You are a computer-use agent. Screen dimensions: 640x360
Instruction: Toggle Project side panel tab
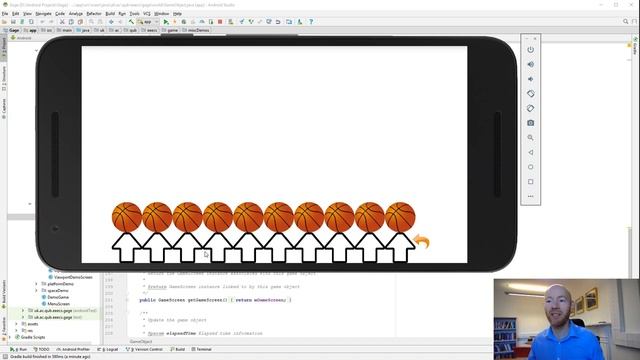click(4, 48)
